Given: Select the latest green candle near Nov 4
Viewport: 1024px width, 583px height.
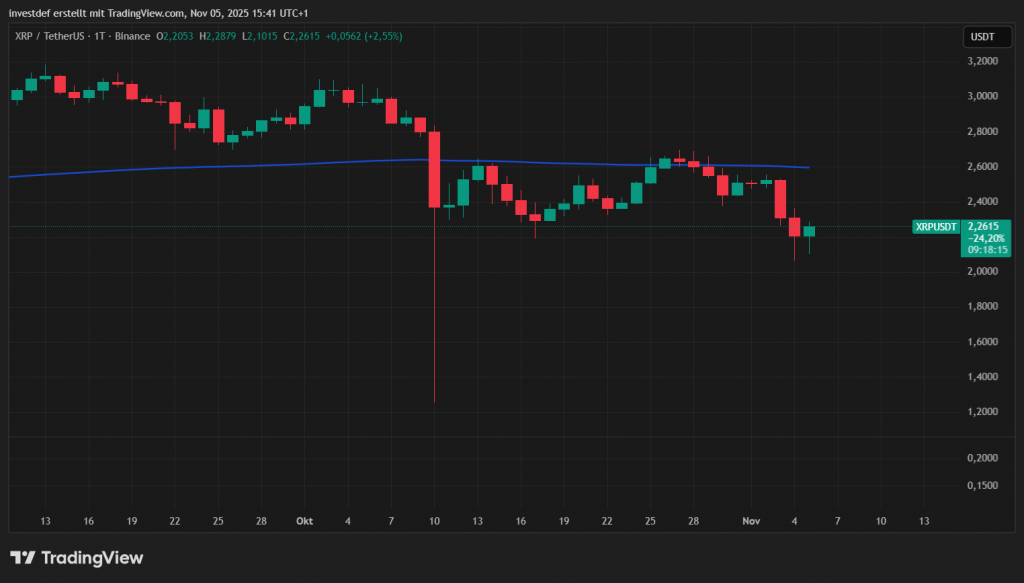Looking at the screenshot, I should [x=808, y=232].
